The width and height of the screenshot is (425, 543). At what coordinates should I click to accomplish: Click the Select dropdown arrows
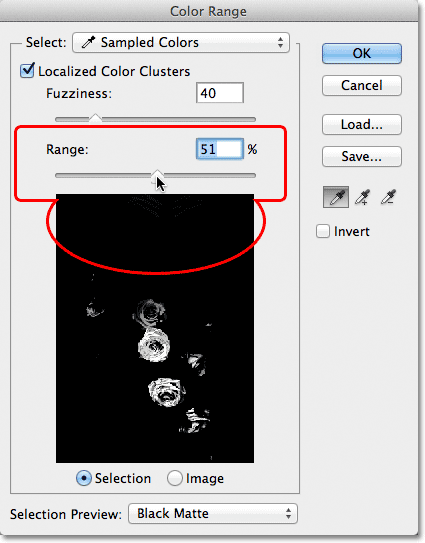[x=280, y=43]
